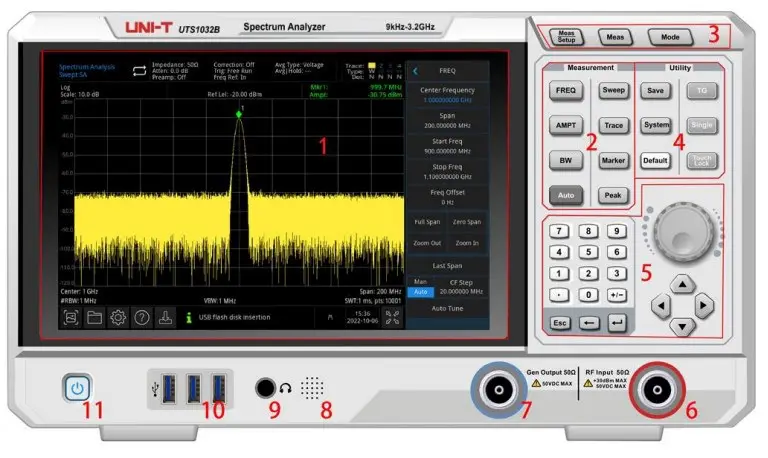This screenshot has width=768, height=458.
Task: Push the decimal point key
Action: [x=559, y=295]
